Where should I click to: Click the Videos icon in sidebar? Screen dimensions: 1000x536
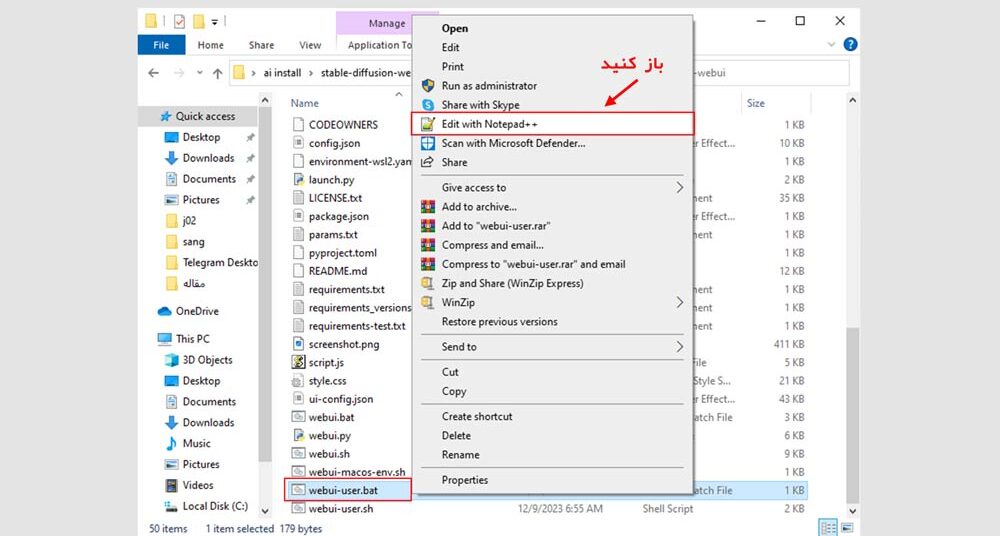pyautogui.click(x=172, y=486)
